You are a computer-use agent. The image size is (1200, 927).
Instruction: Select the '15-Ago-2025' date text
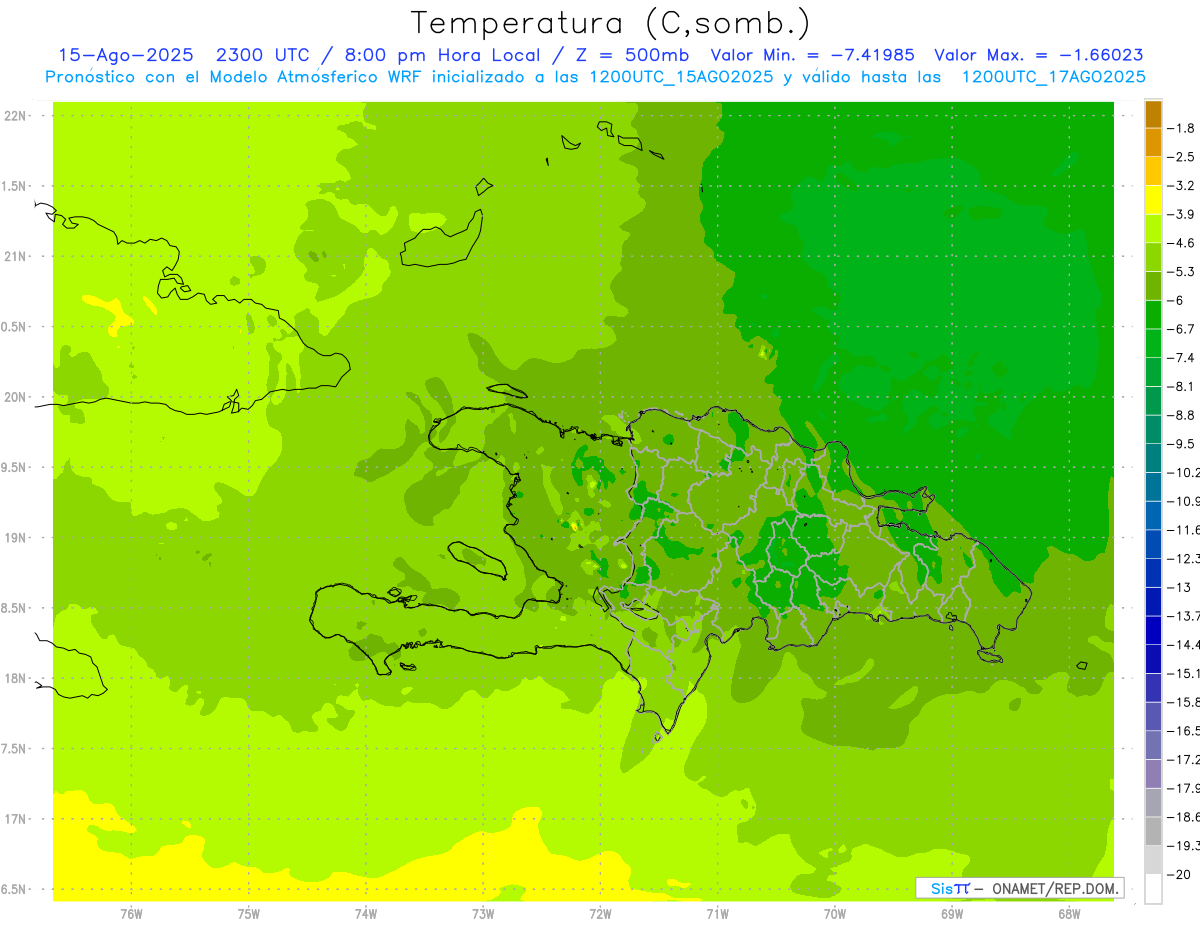[x=126, y=55]
